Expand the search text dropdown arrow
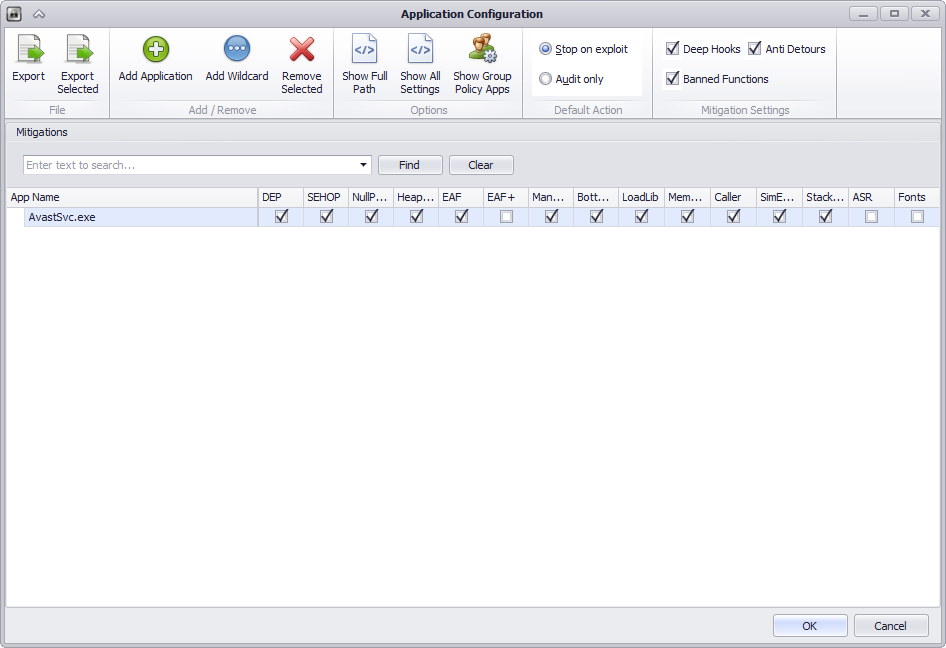The height and width of the screenshot is (648, 946). point(363,165)
